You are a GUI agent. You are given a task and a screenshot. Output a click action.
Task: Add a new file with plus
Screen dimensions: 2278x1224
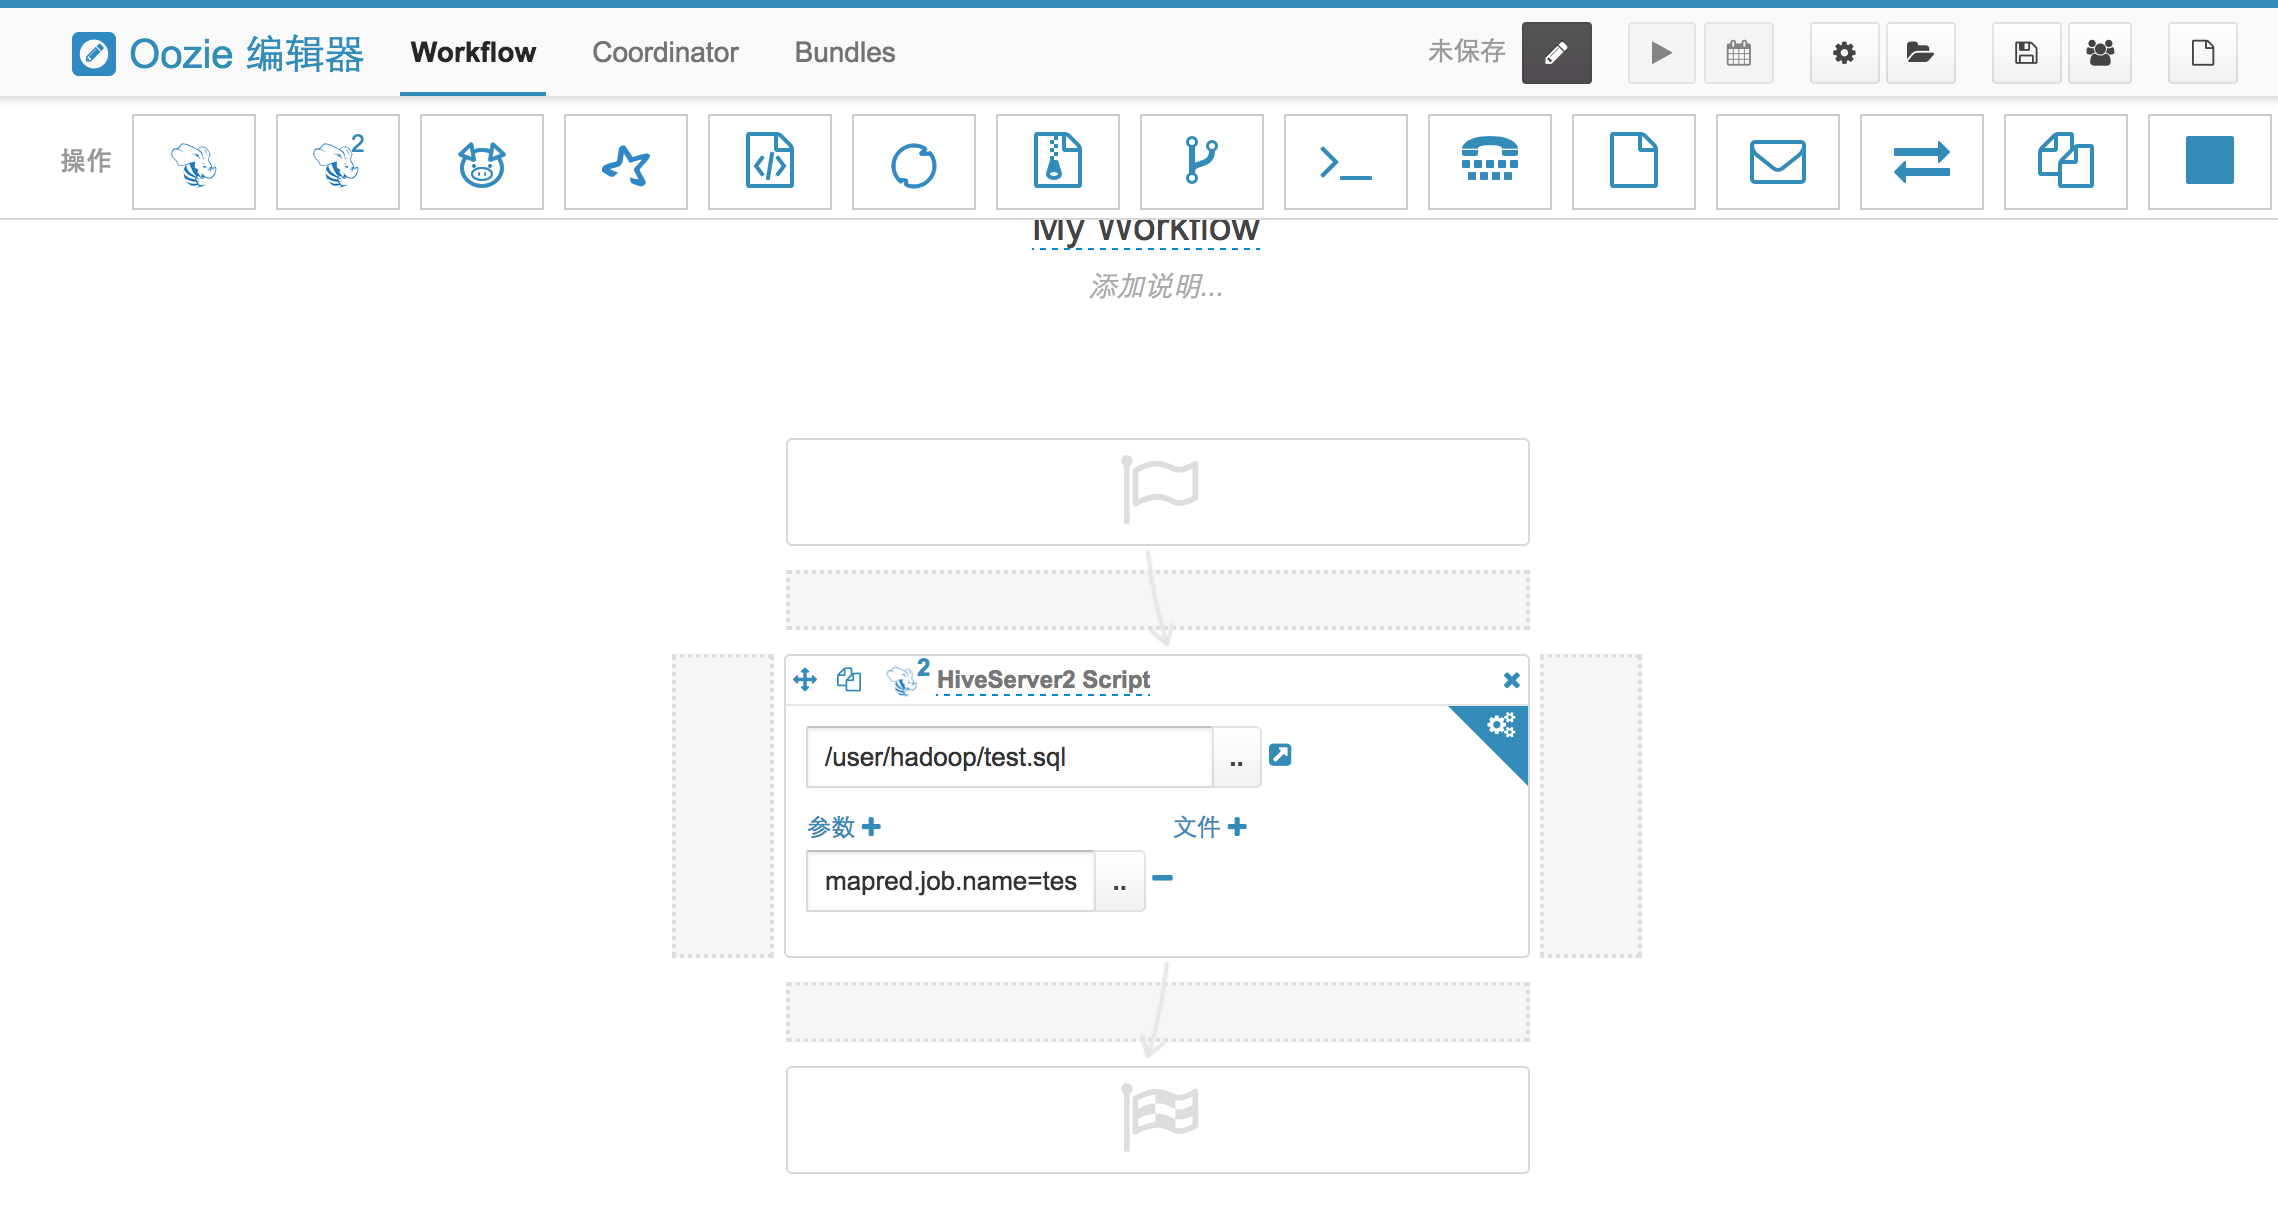coord(1237,827)
